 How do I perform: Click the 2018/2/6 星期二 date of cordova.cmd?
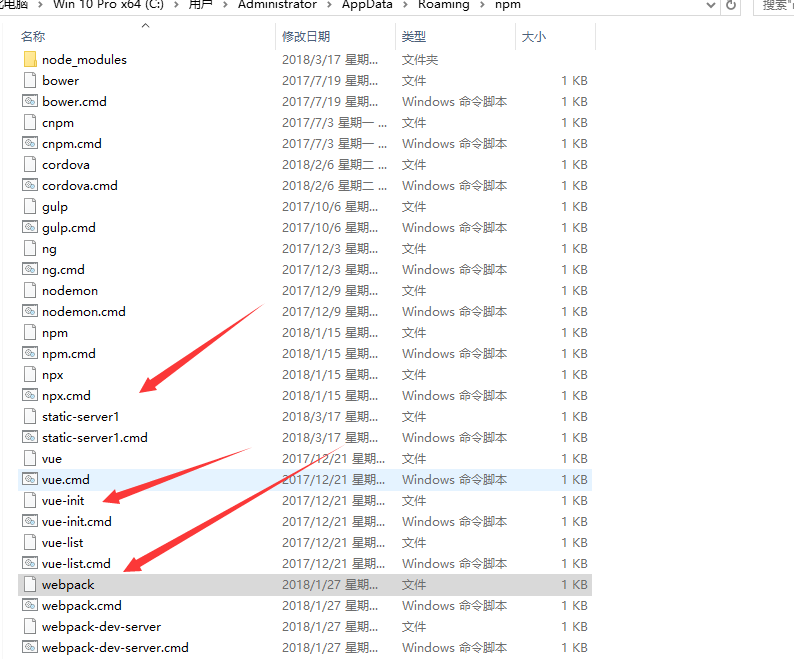pyautogui.click(x=334, y=186)
